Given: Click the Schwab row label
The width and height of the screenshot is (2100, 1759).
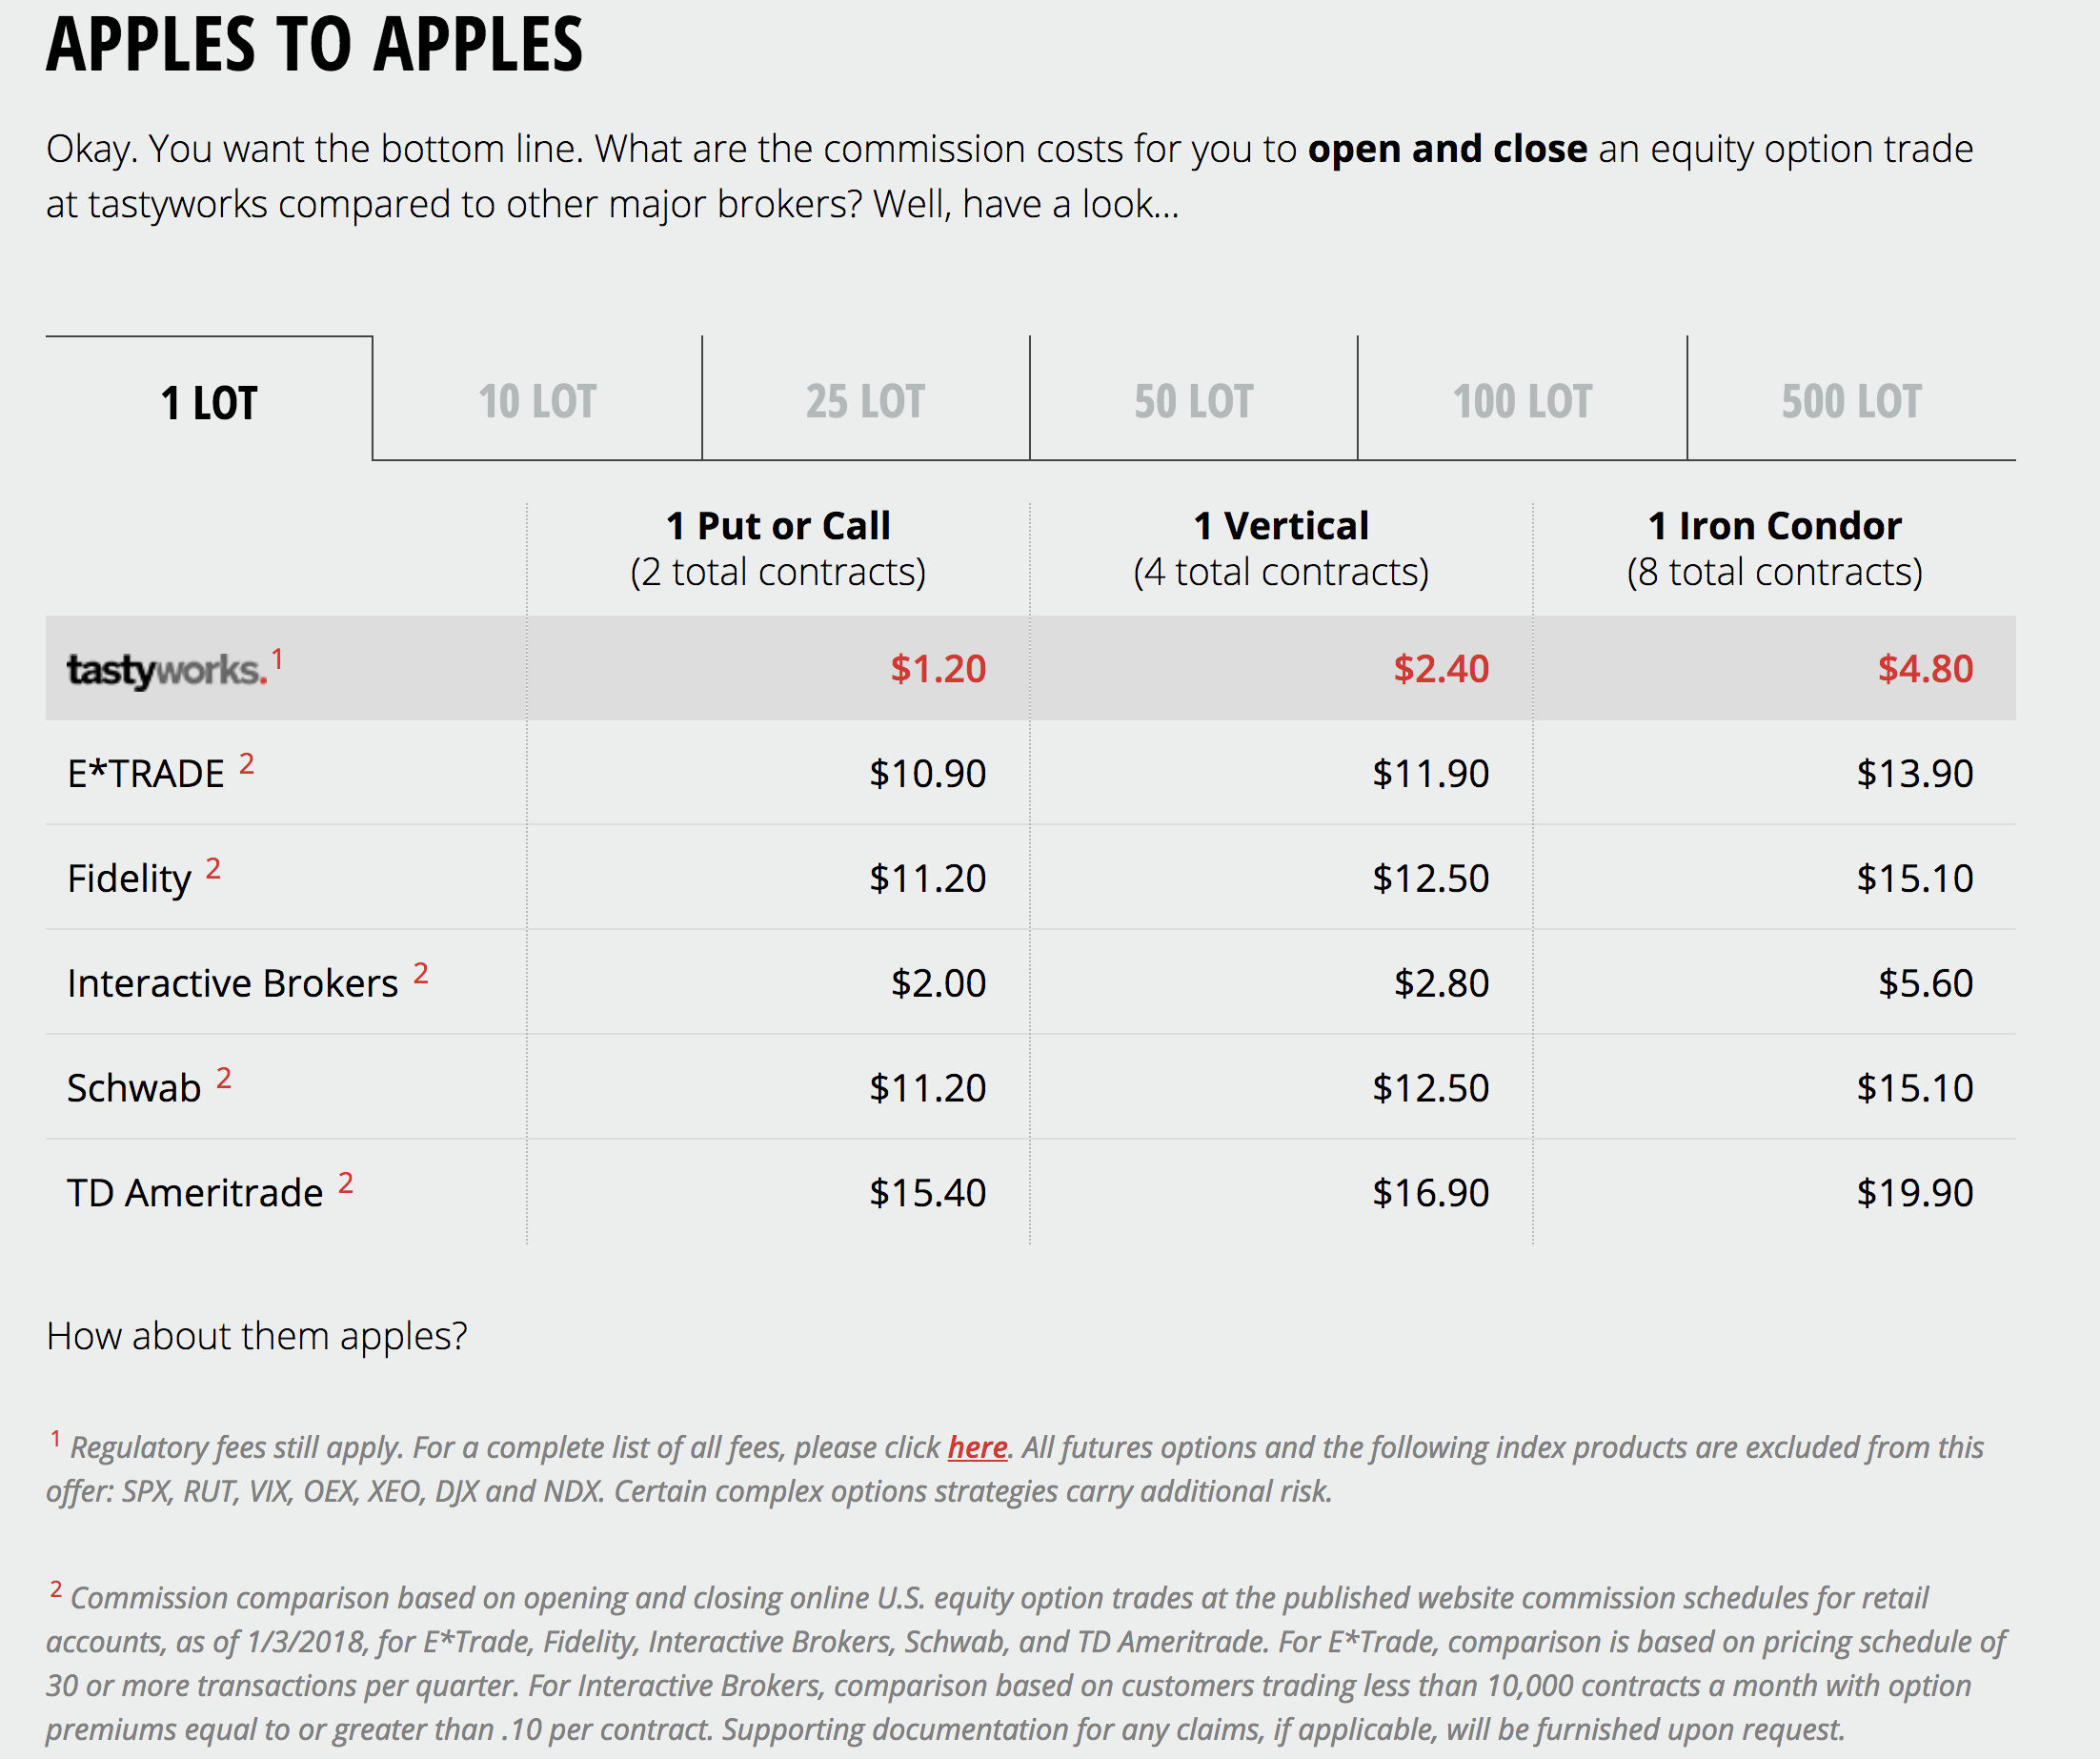Looking at the screenshot, I should point(134,1088).
